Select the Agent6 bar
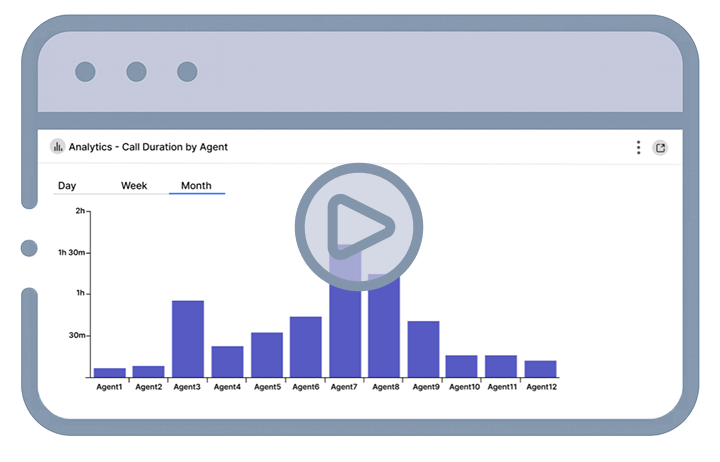 point(306,346)
